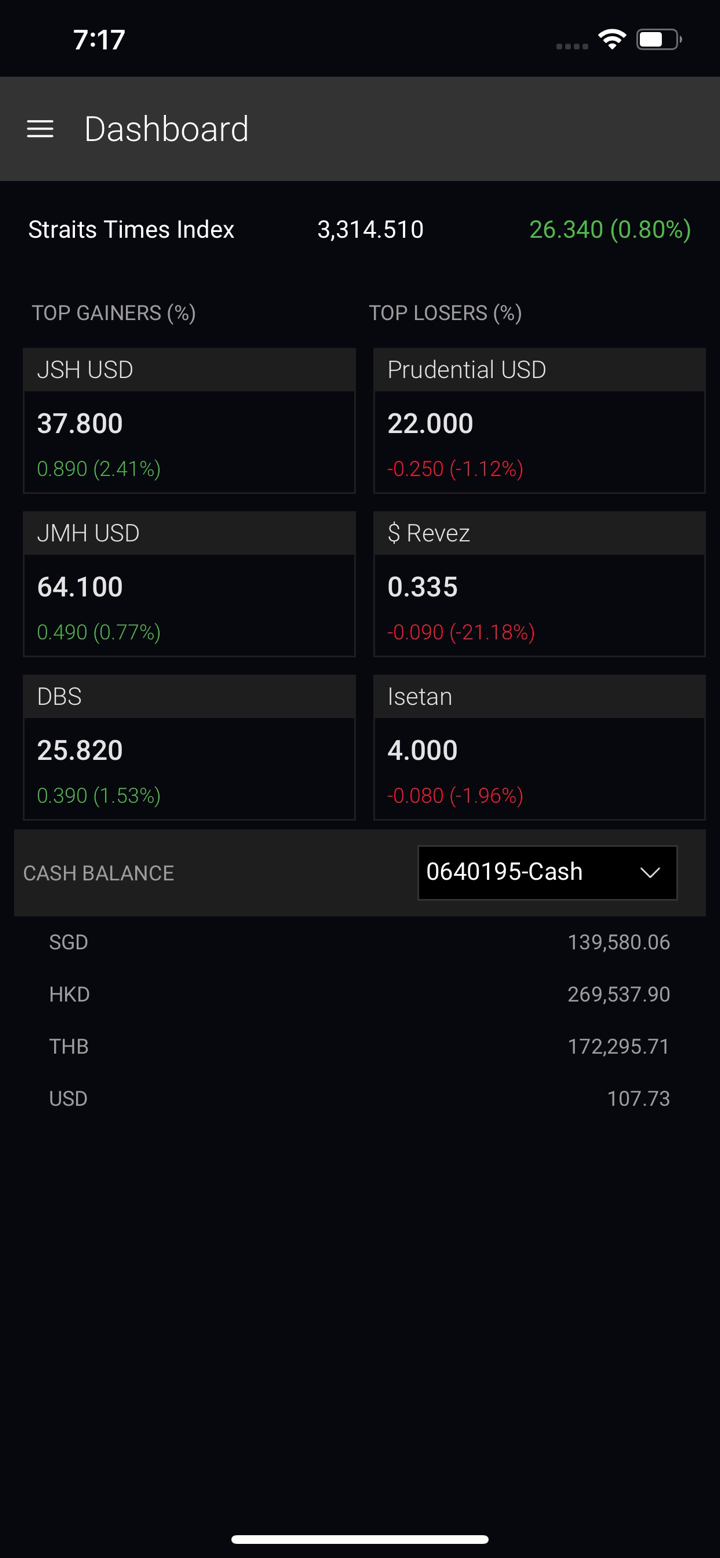
Task: Tap the Straits Times Index name
Action: tap(131, 229)
